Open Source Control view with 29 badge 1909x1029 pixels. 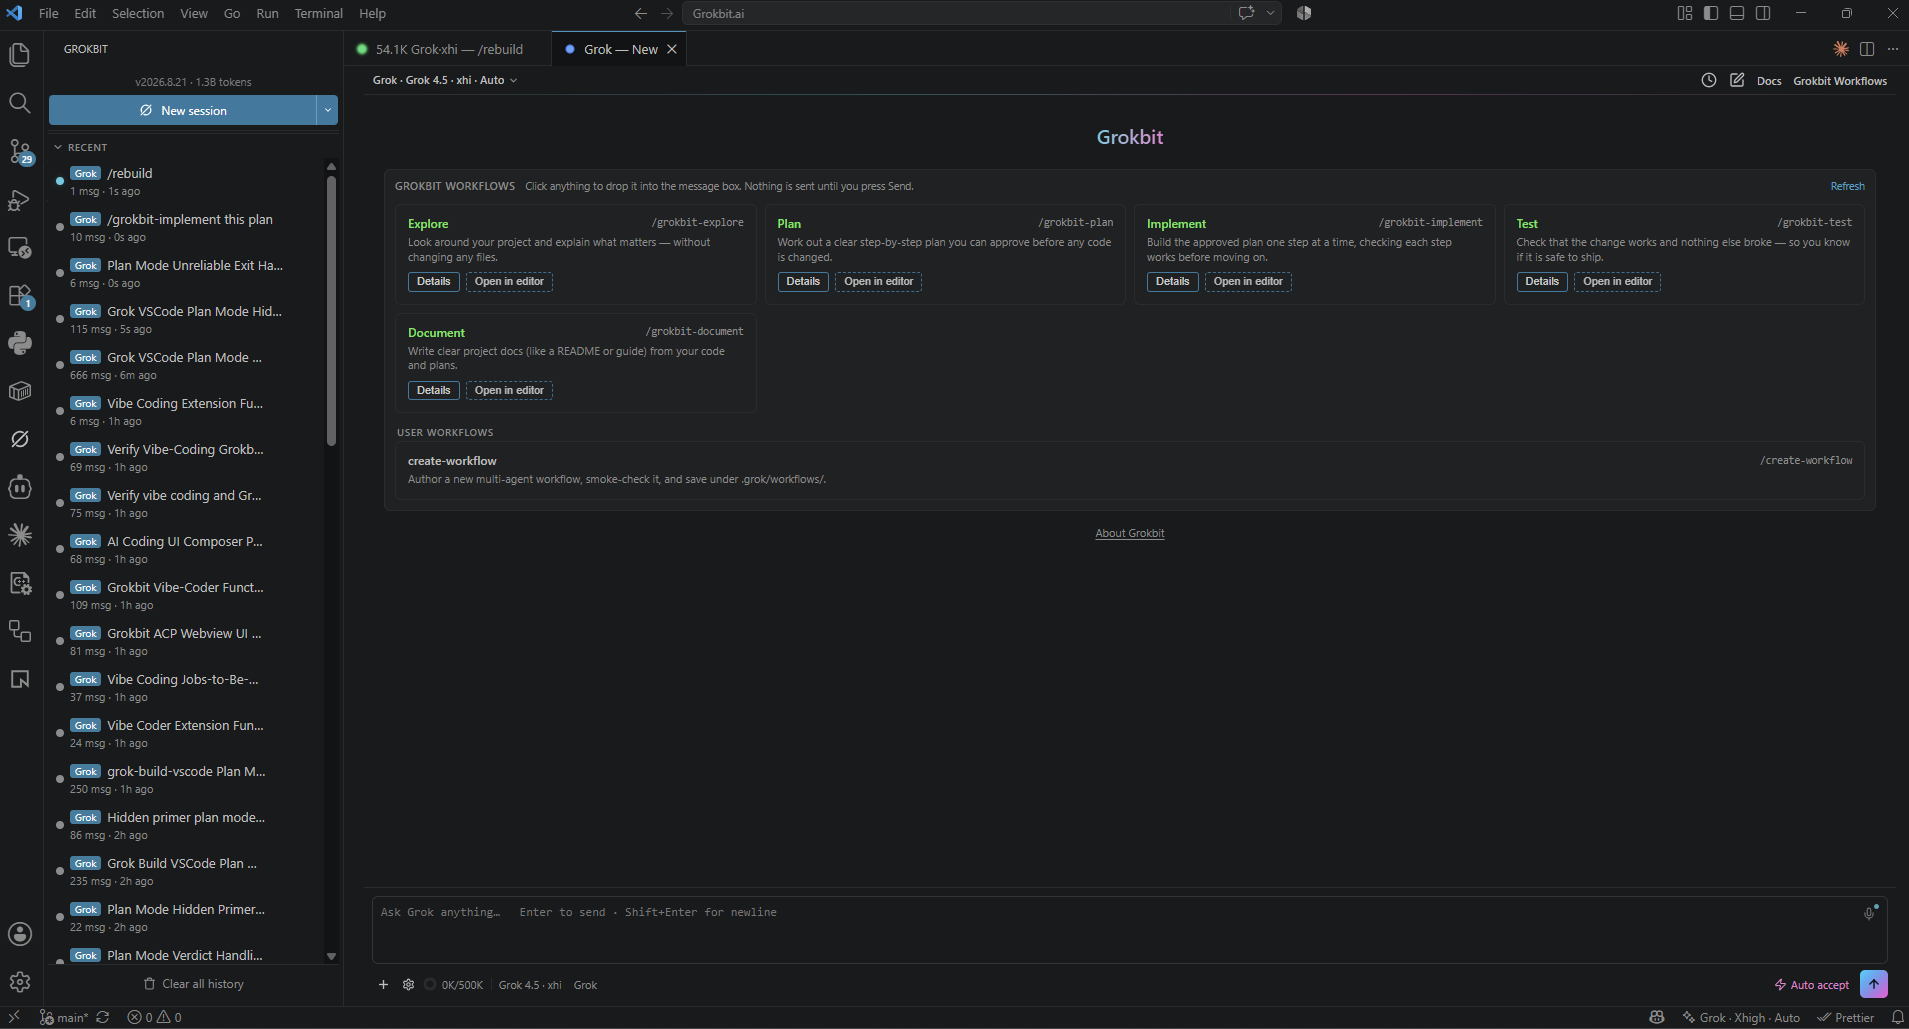[20, 151]
